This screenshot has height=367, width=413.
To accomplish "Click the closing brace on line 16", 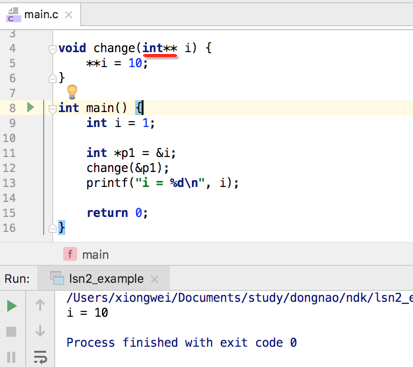I will (62, 228).
